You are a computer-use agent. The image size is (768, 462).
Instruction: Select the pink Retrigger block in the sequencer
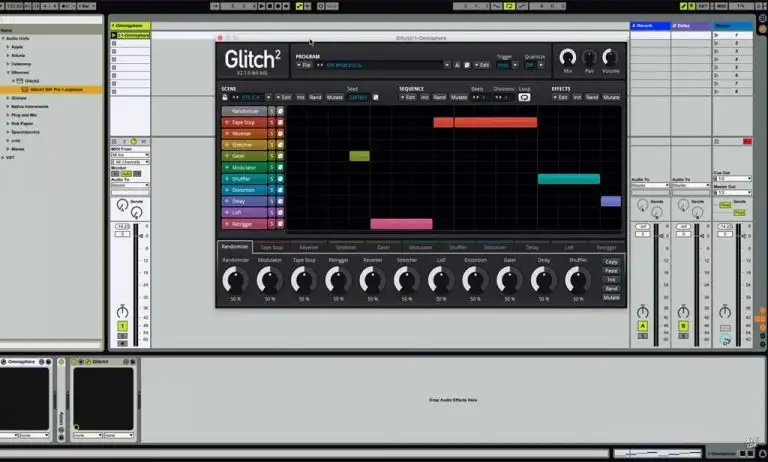click(x=402, y=224)
